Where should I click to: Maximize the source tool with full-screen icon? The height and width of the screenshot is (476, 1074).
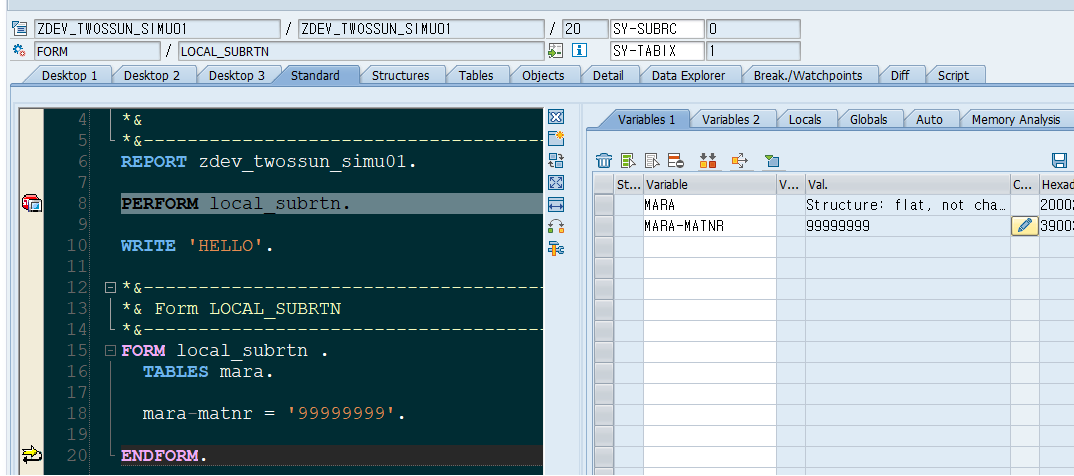pos(556,182)
